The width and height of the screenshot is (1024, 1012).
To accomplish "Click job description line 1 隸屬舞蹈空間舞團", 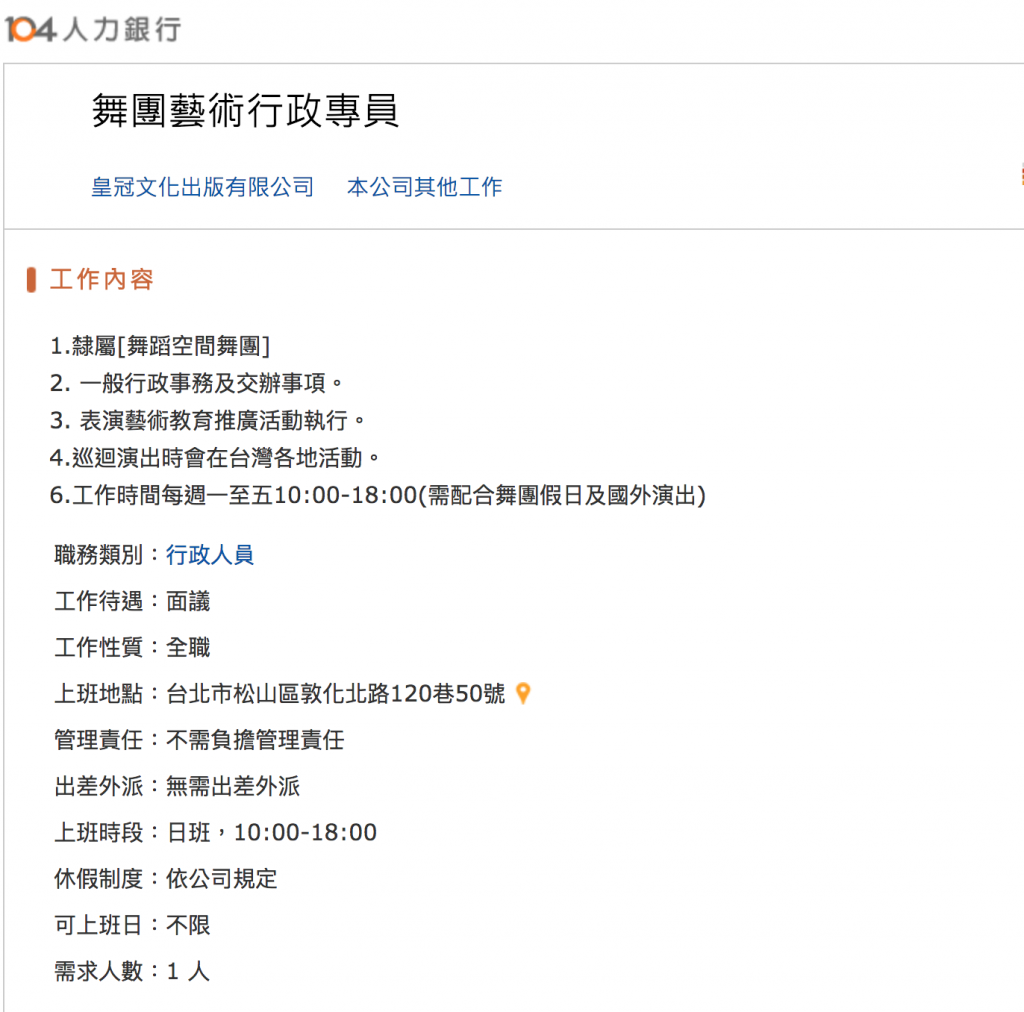I will click(x=160, y=346).
